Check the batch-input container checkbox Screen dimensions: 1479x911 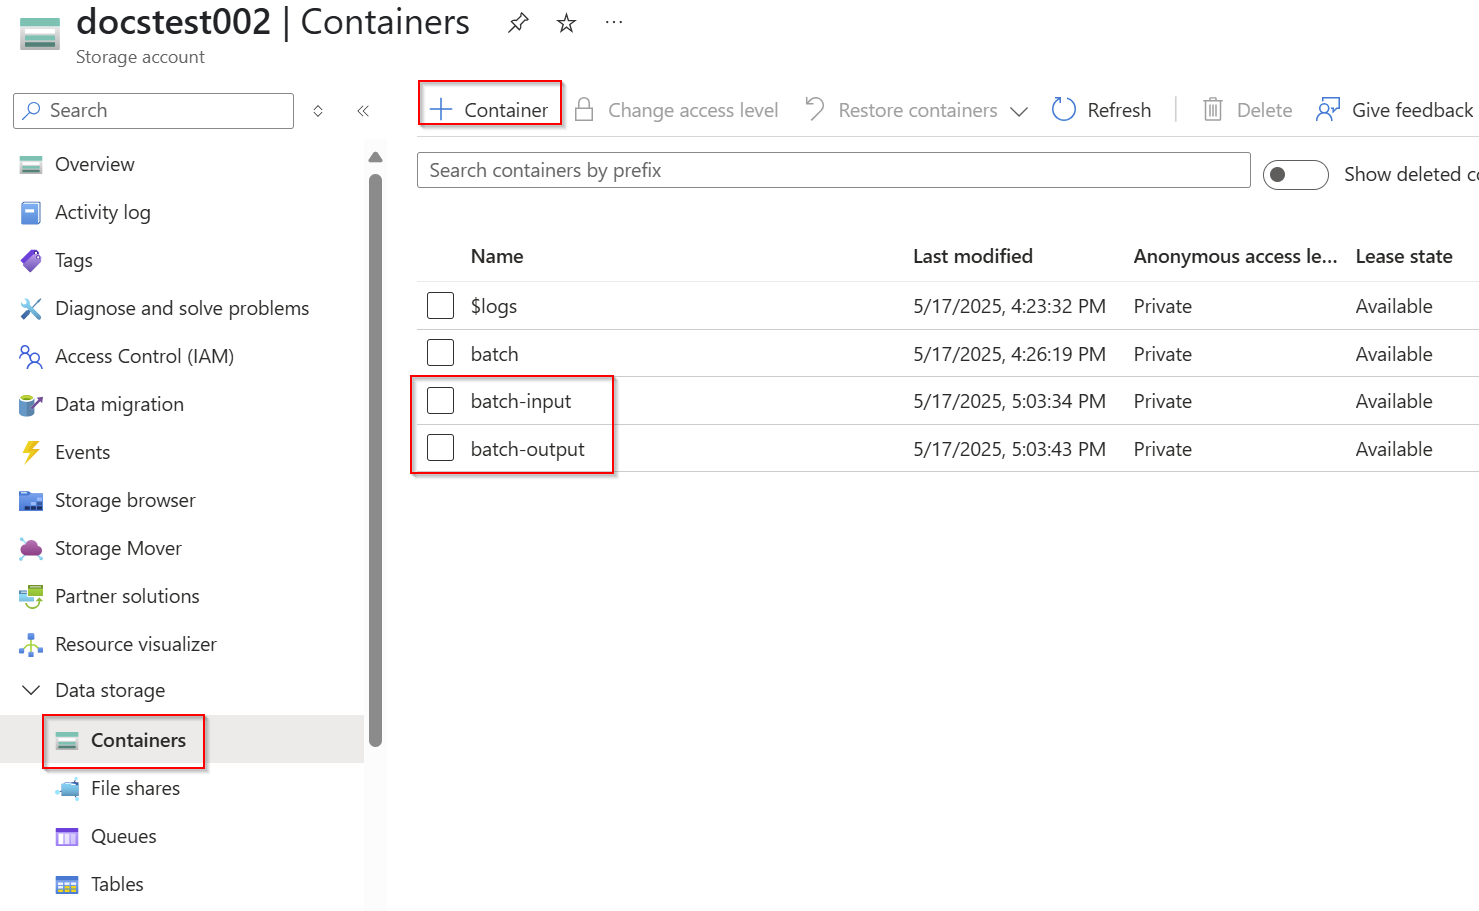tap(441, 401)
